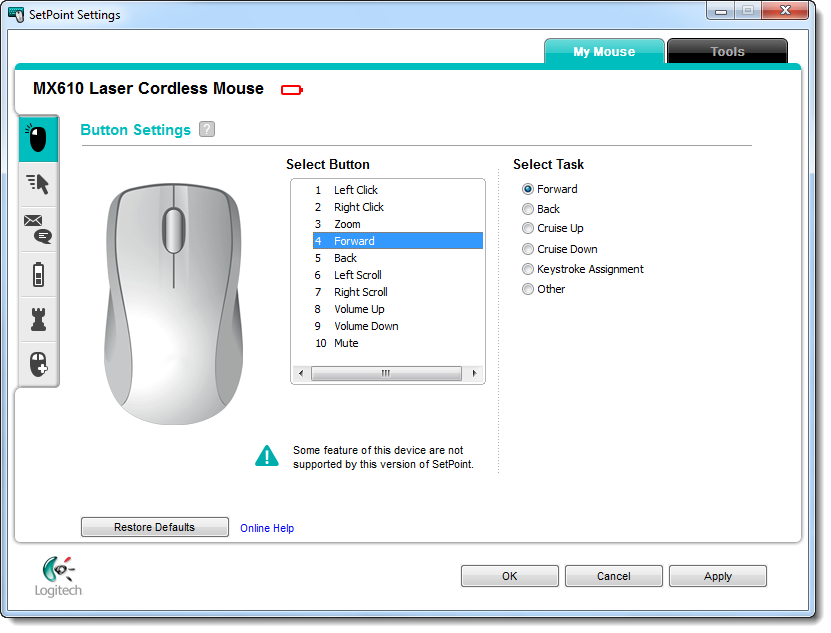Select the Forward task radio button
This screenshot has height=633, width=831.
pos(527,189)
